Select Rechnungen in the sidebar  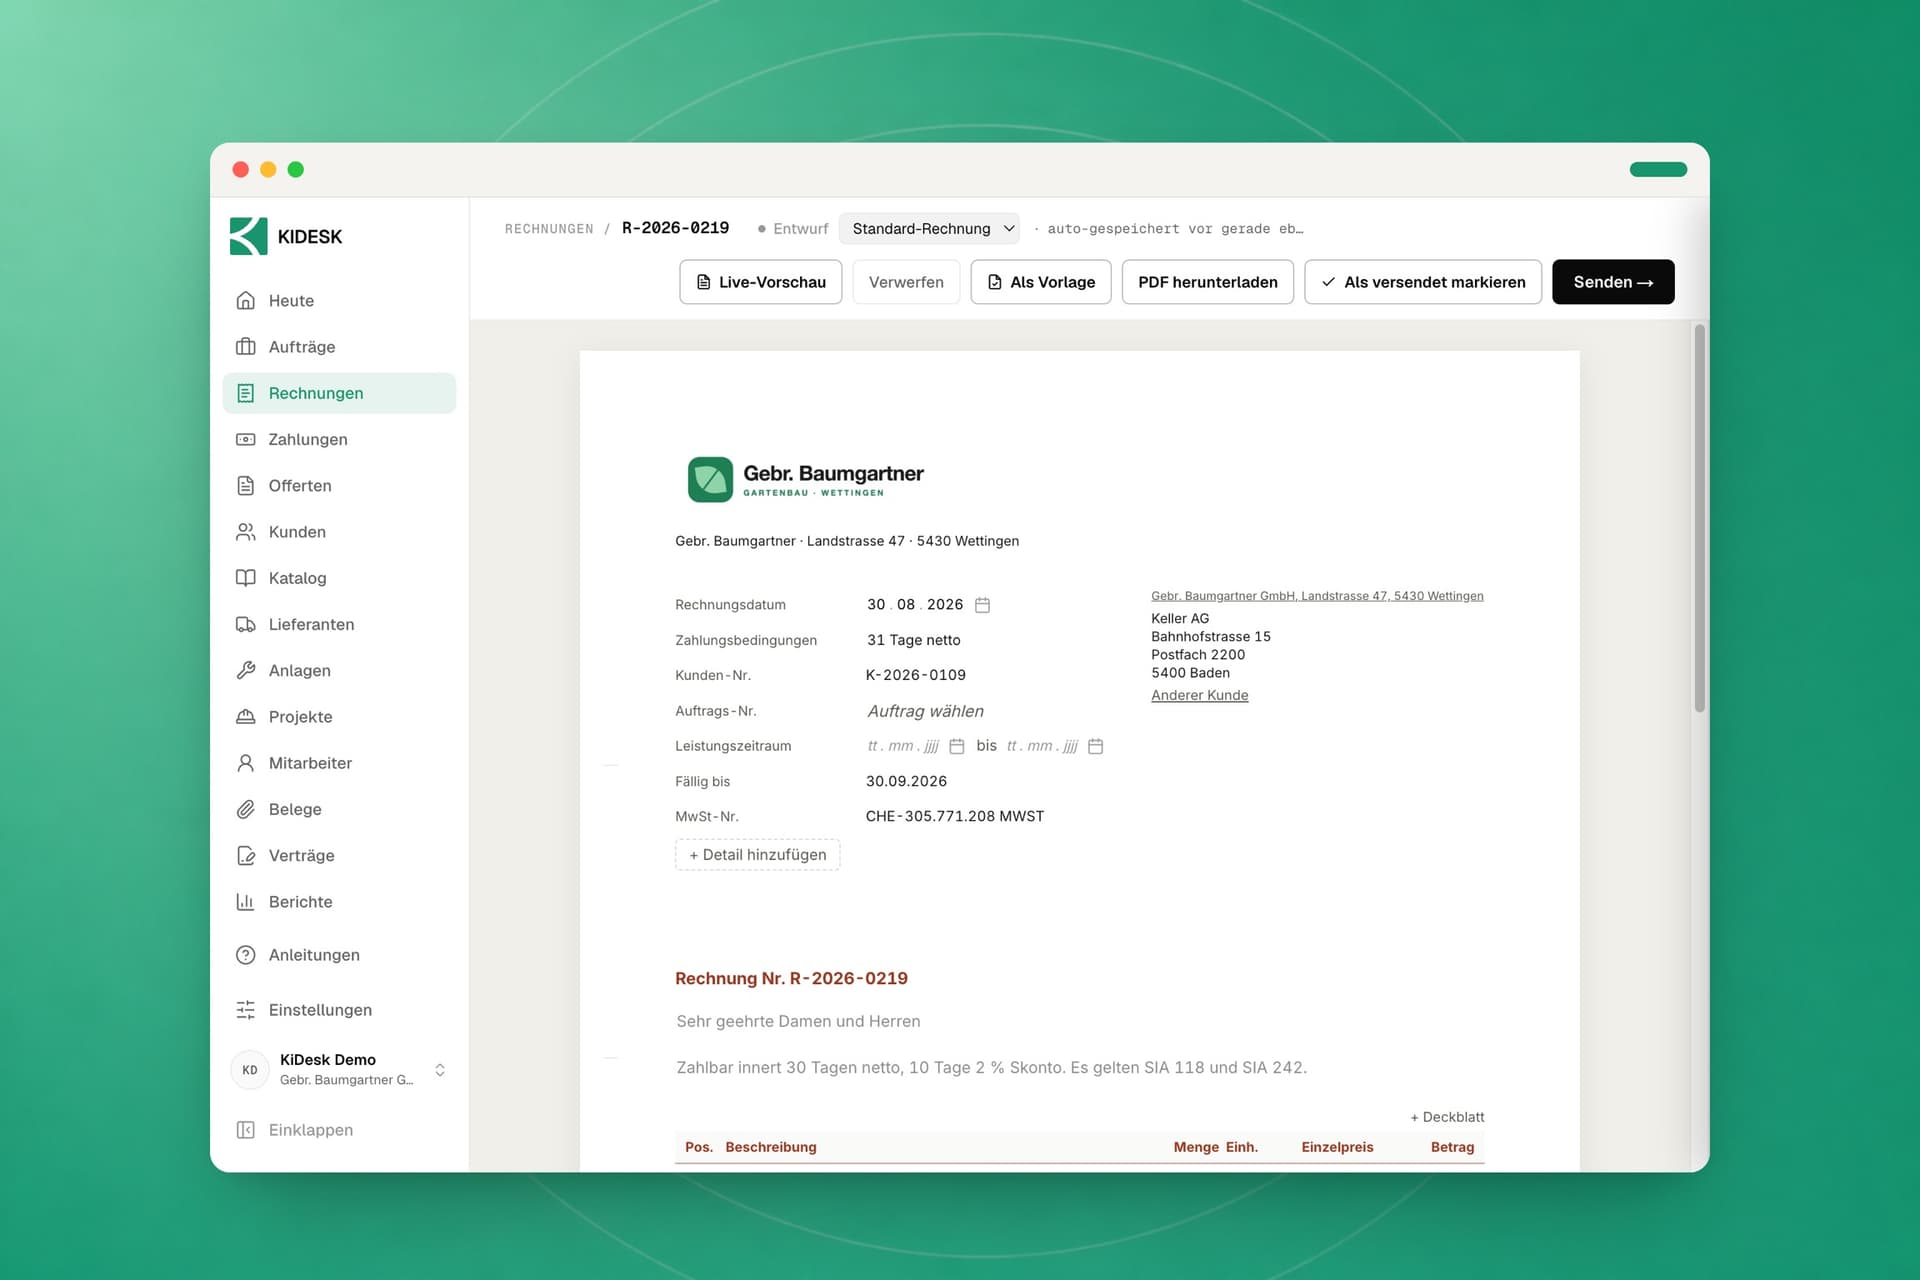coord(339,393)
